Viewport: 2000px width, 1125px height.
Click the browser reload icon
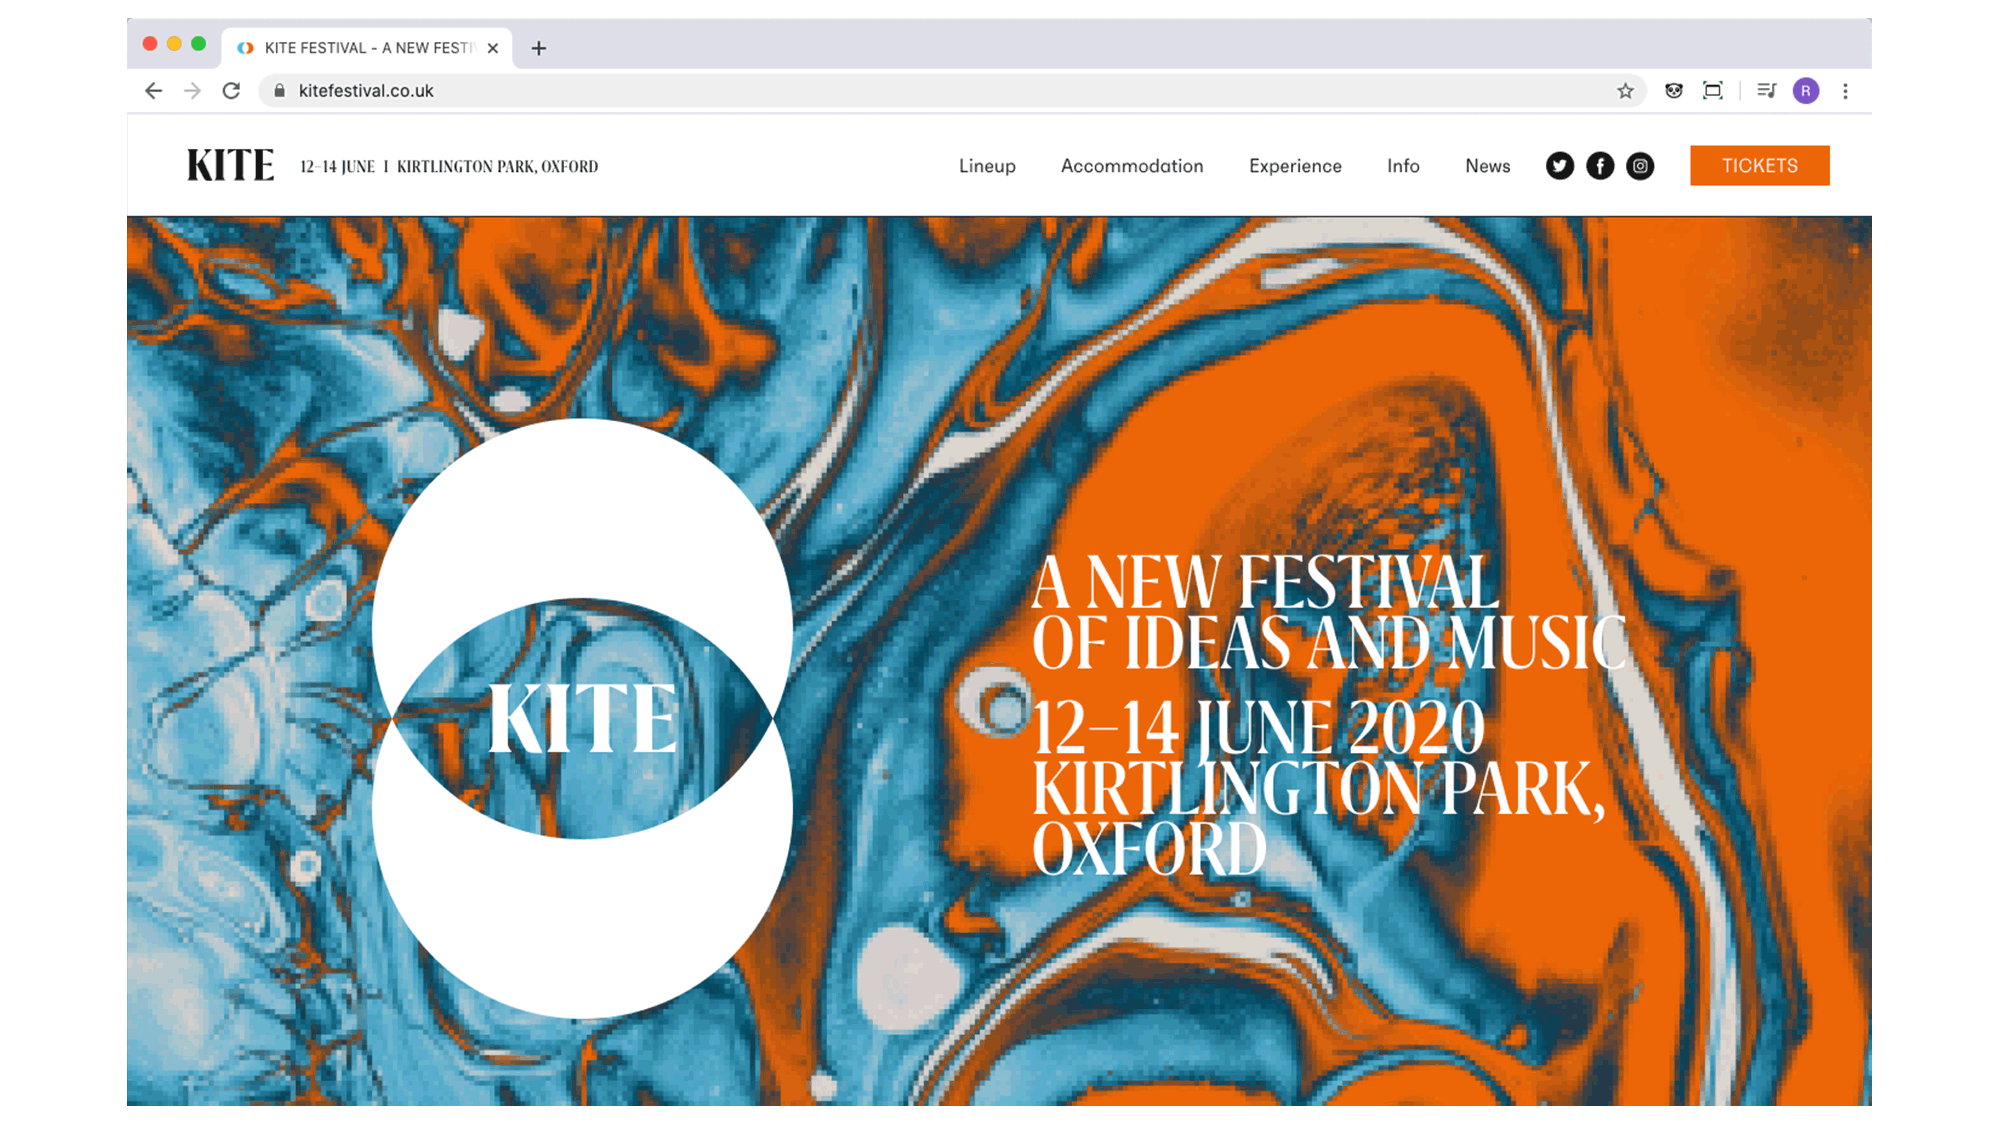[x=231, y=91]
